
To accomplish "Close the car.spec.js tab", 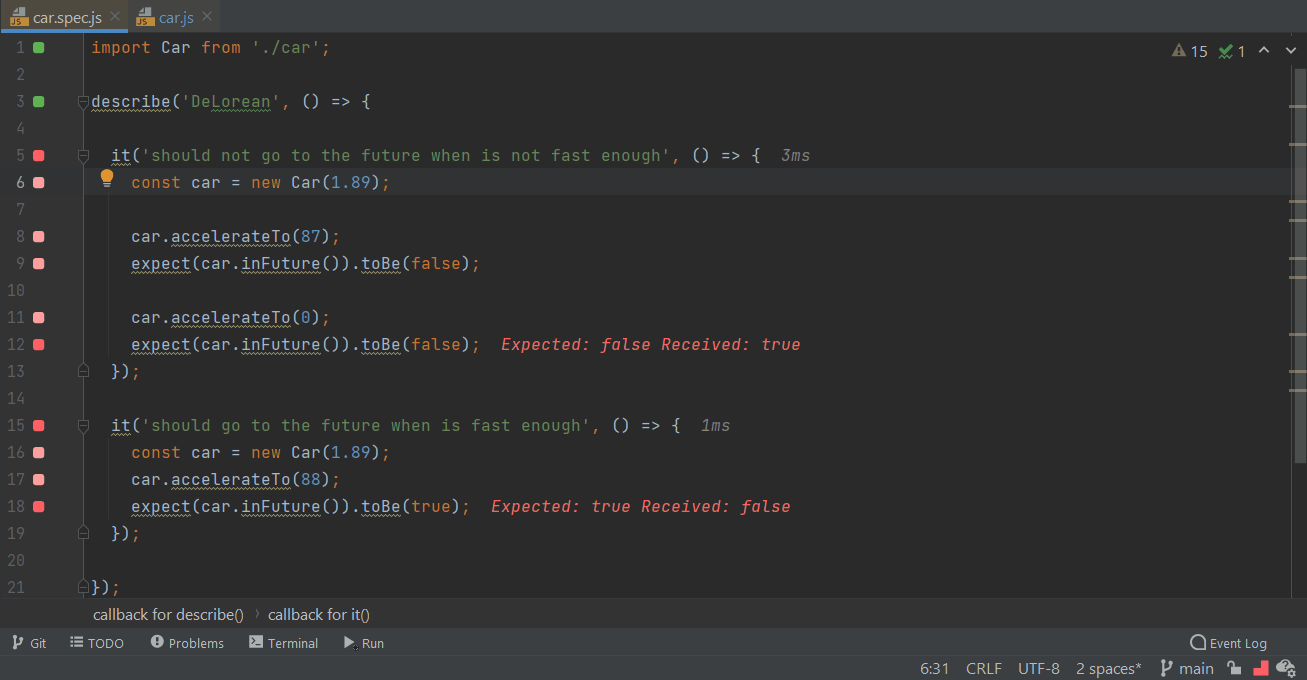I will tap(115, 17).
